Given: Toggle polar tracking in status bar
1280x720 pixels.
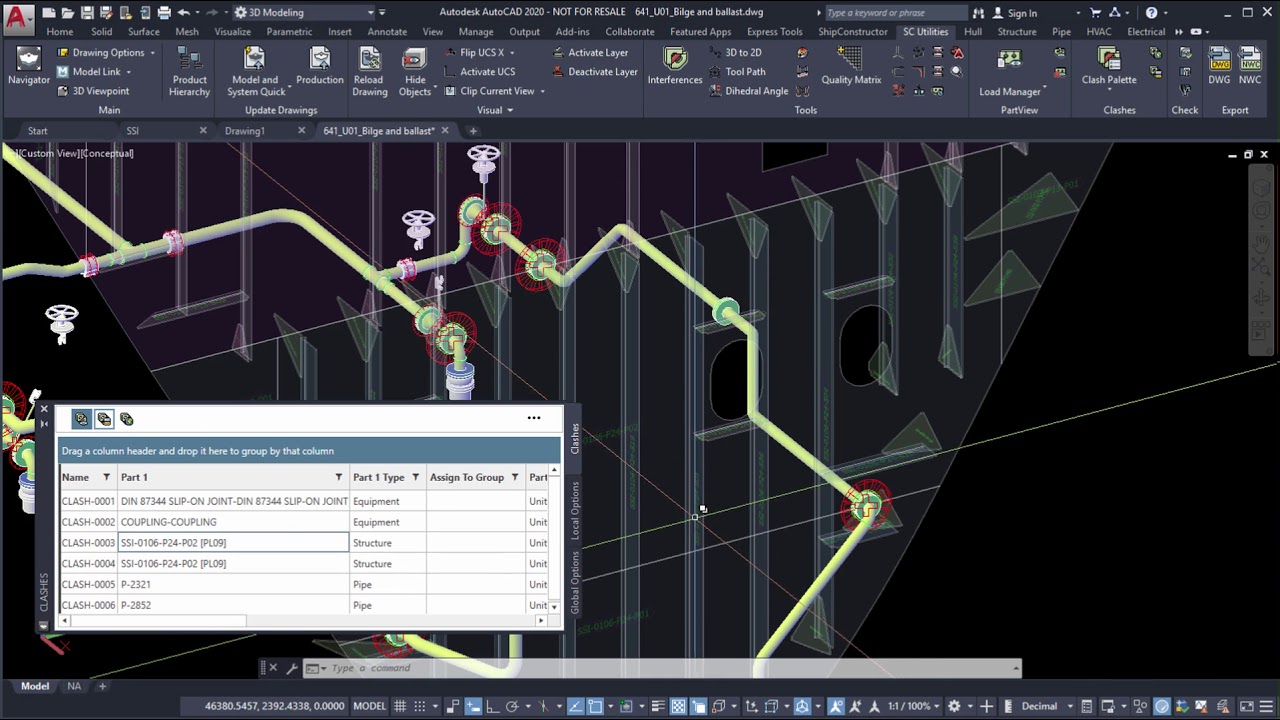Looking at the screenshot, I should point(511,706).
